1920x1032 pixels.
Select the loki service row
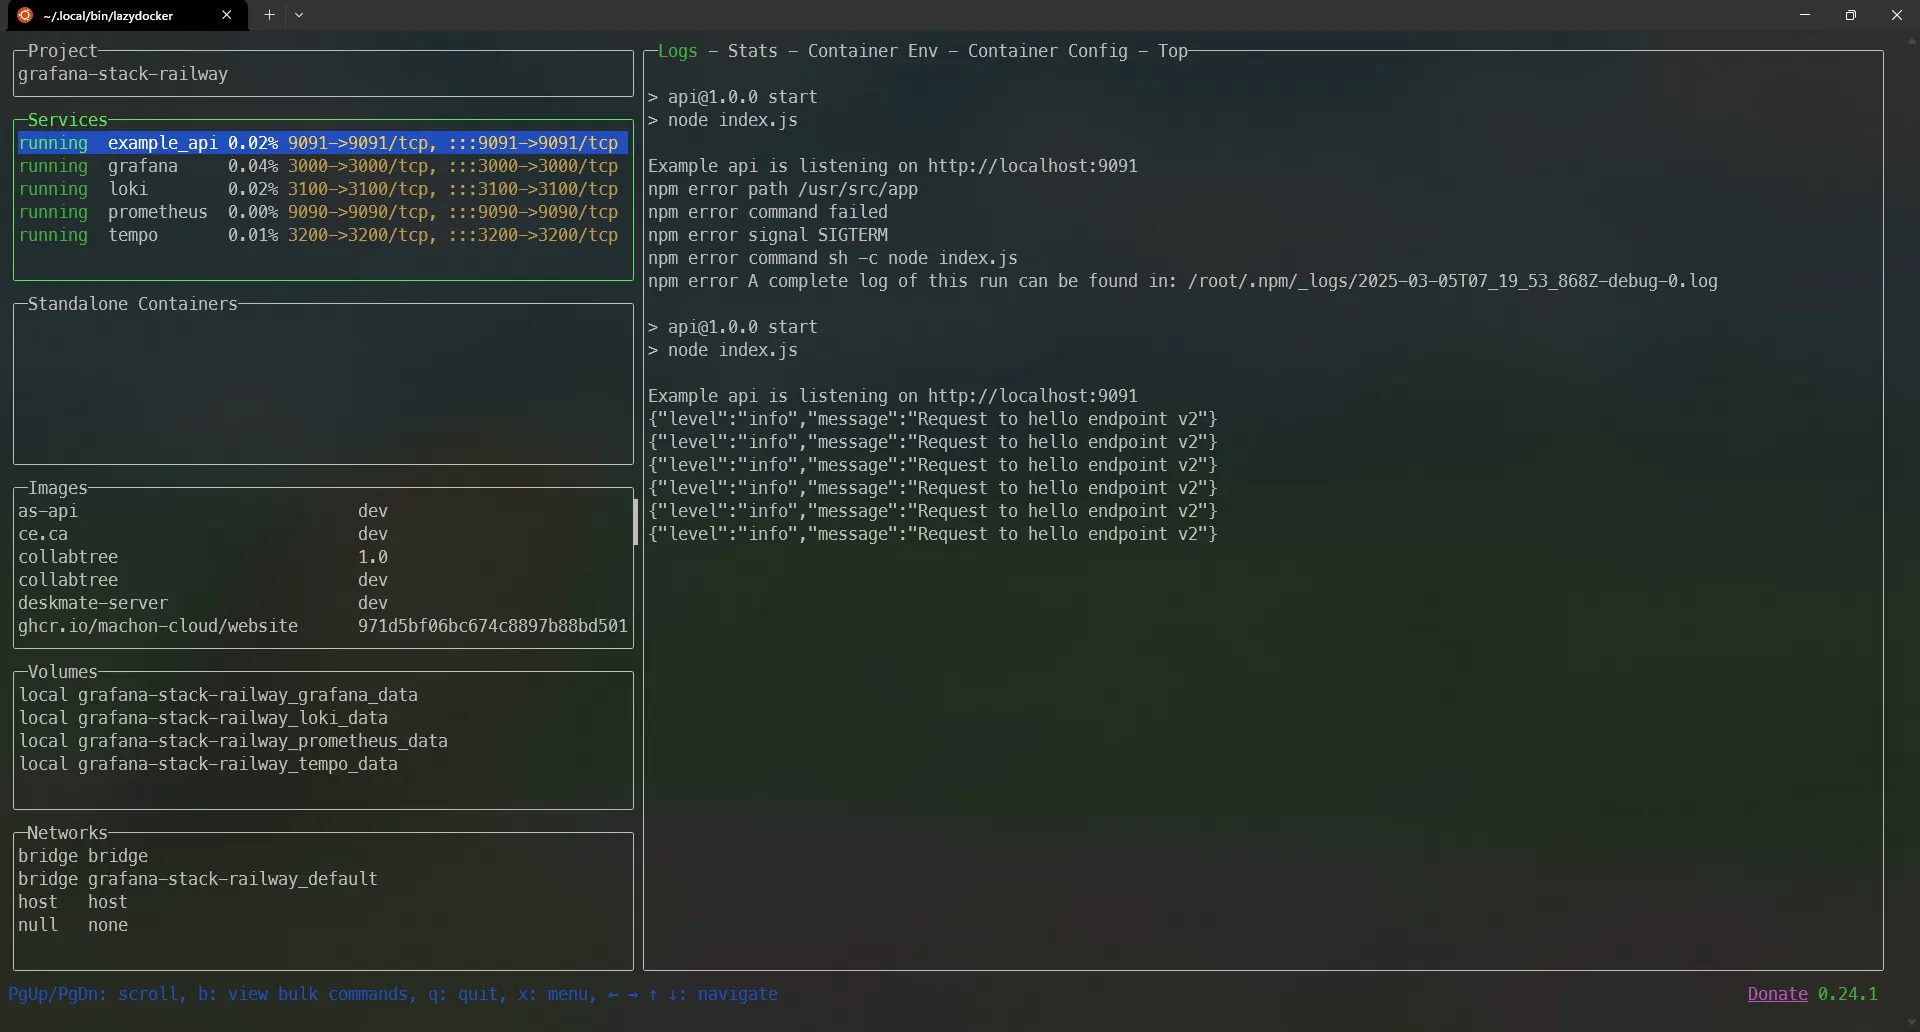(322, 189)
